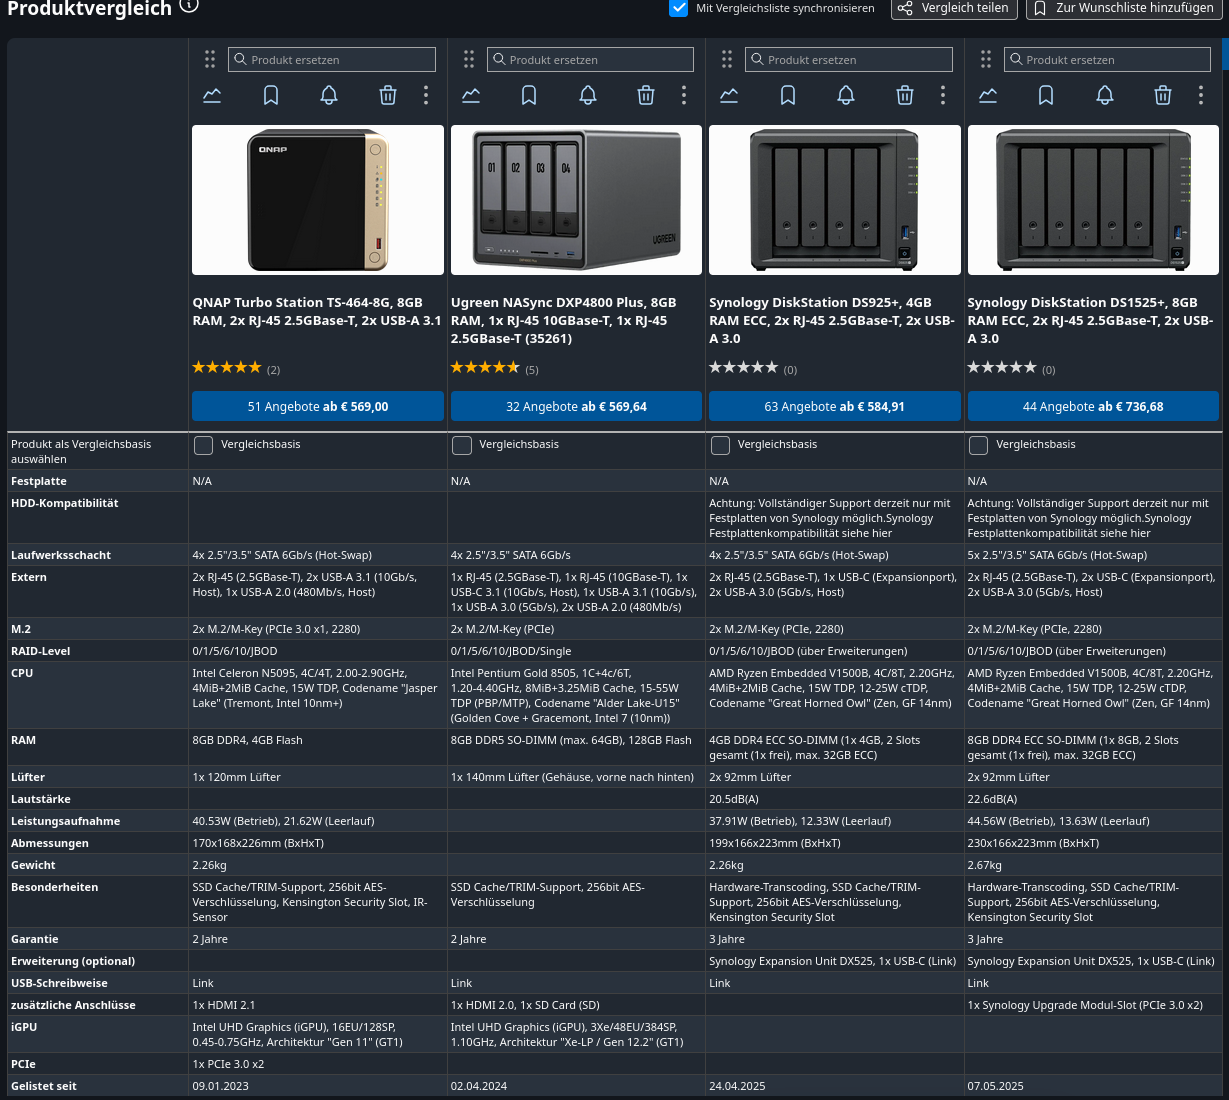This screenshot has height=1100, width=1229.
Task: Open USB-Schreibweise Link in Ugreen column
Action: (x=461, y=983)
